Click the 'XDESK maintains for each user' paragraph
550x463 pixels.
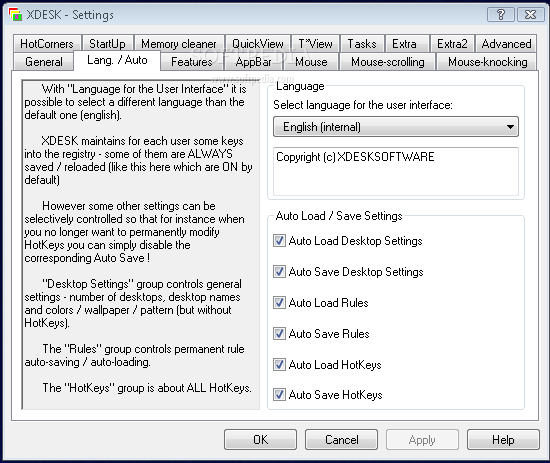point(138,160)
